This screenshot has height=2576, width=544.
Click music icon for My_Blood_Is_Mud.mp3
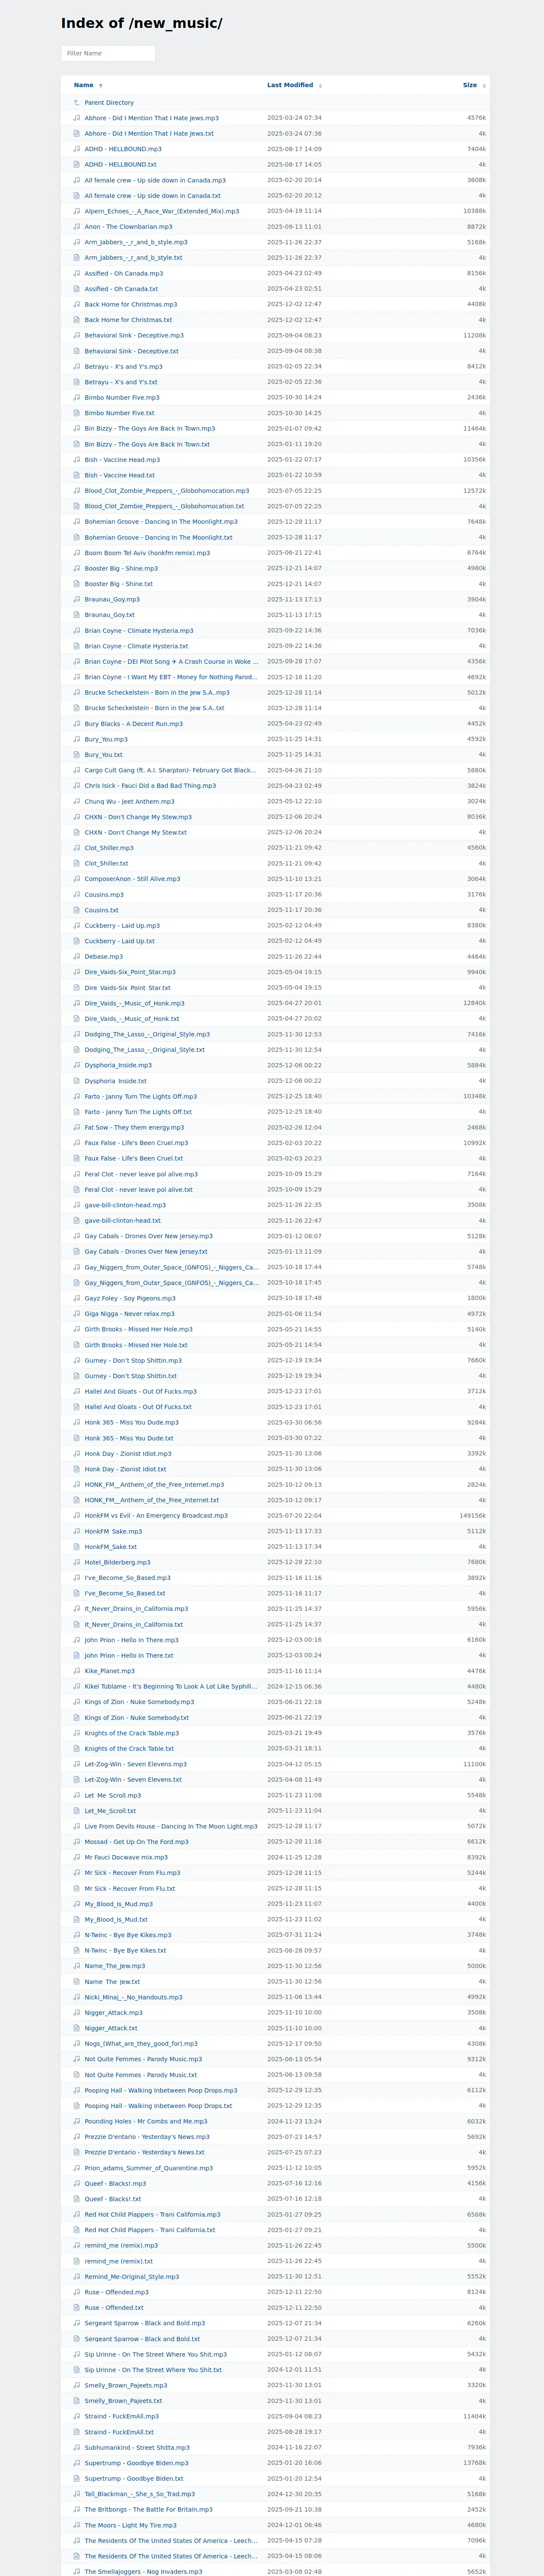tap(76, 1904)
